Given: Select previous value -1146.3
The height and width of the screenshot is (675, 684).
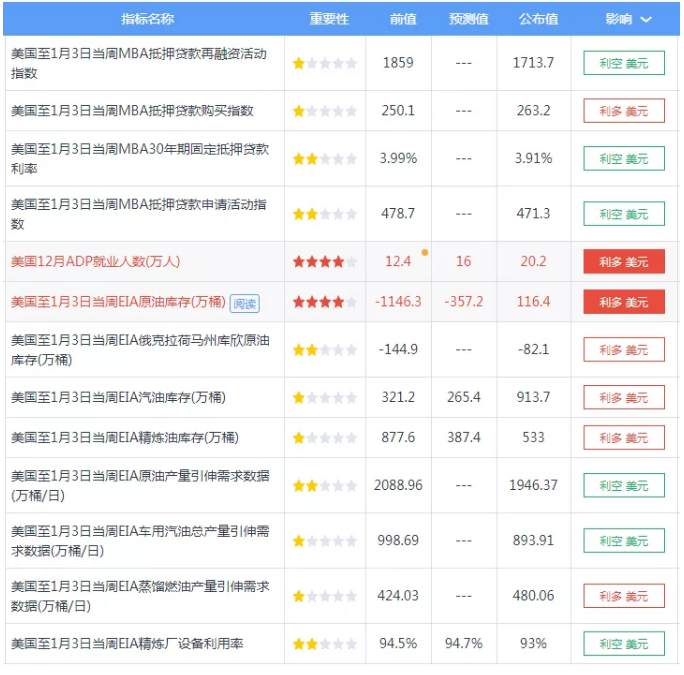Looking at the screenshot, I should [x=398, y=301].
